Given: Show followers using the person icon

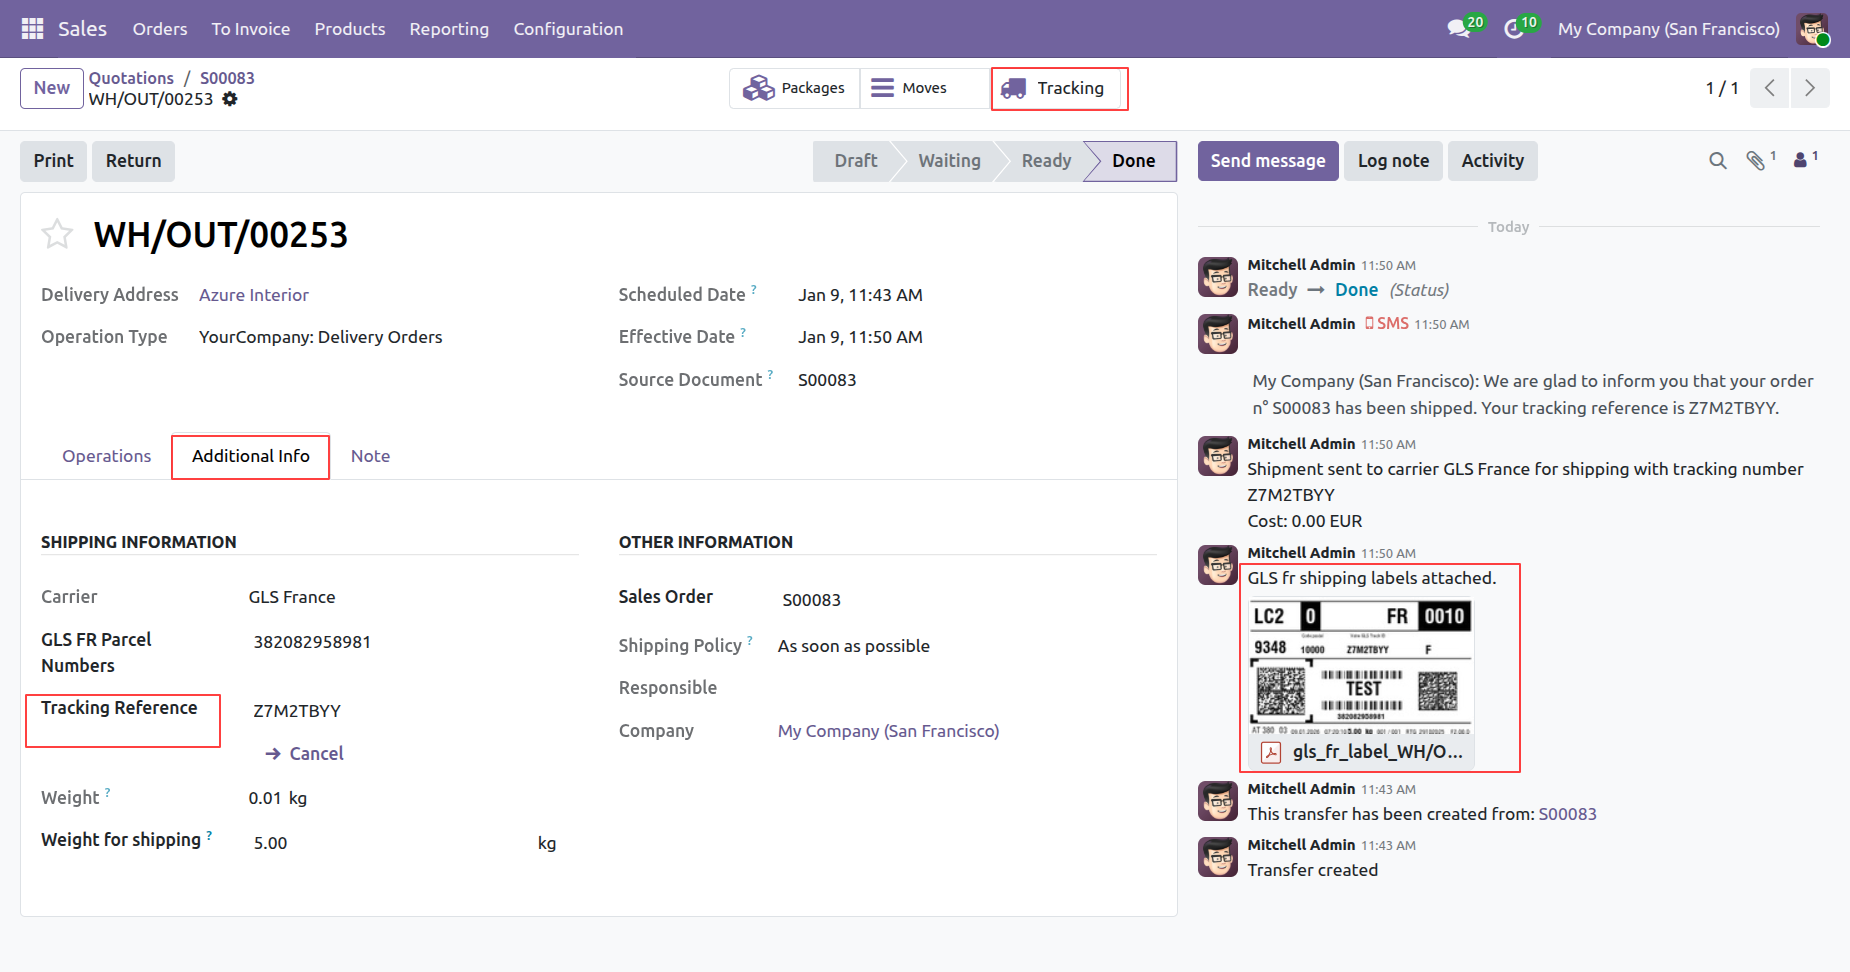Looking at the screenshot, I should point(1800,160).
